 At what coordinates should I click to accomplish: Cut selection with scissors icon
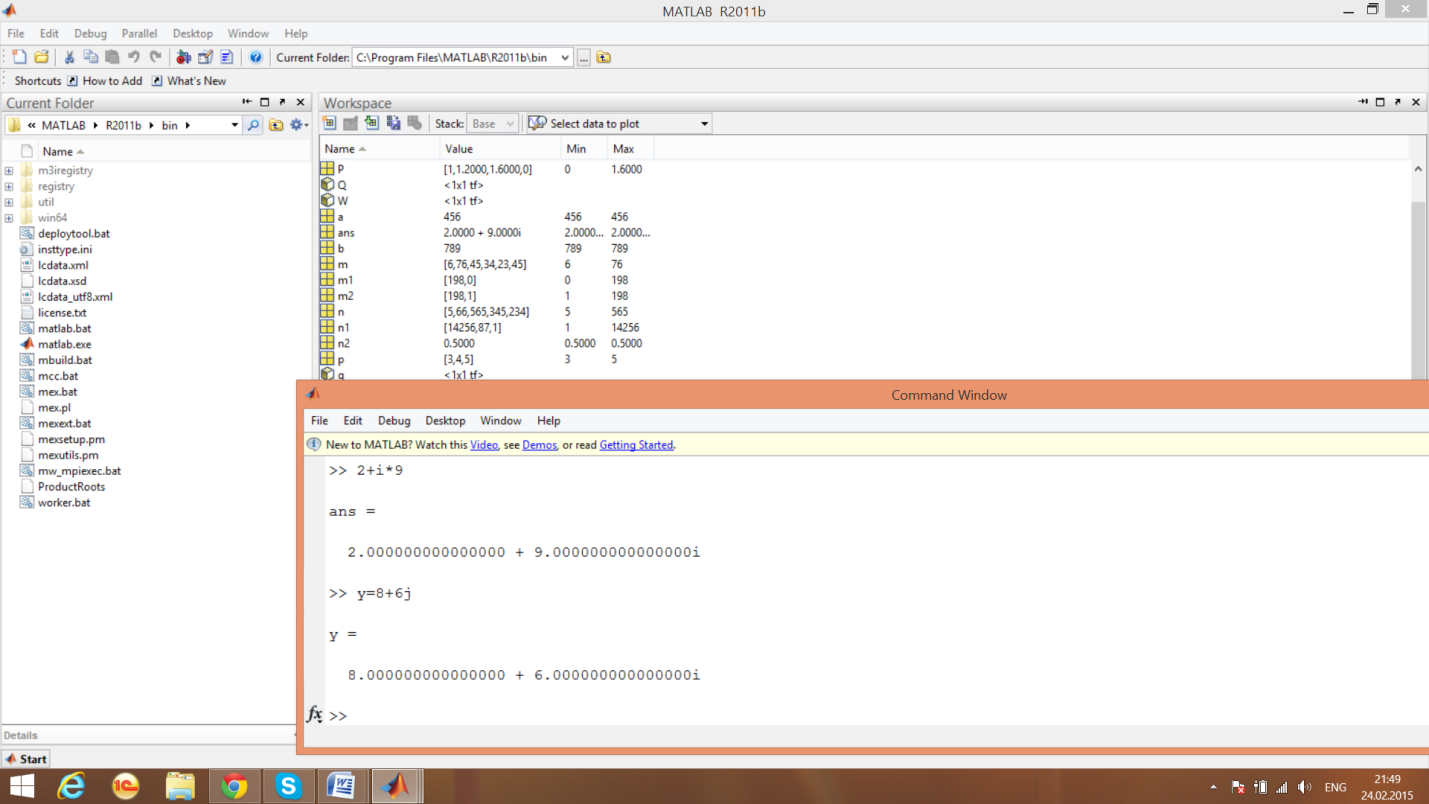(x=69, y=57)
